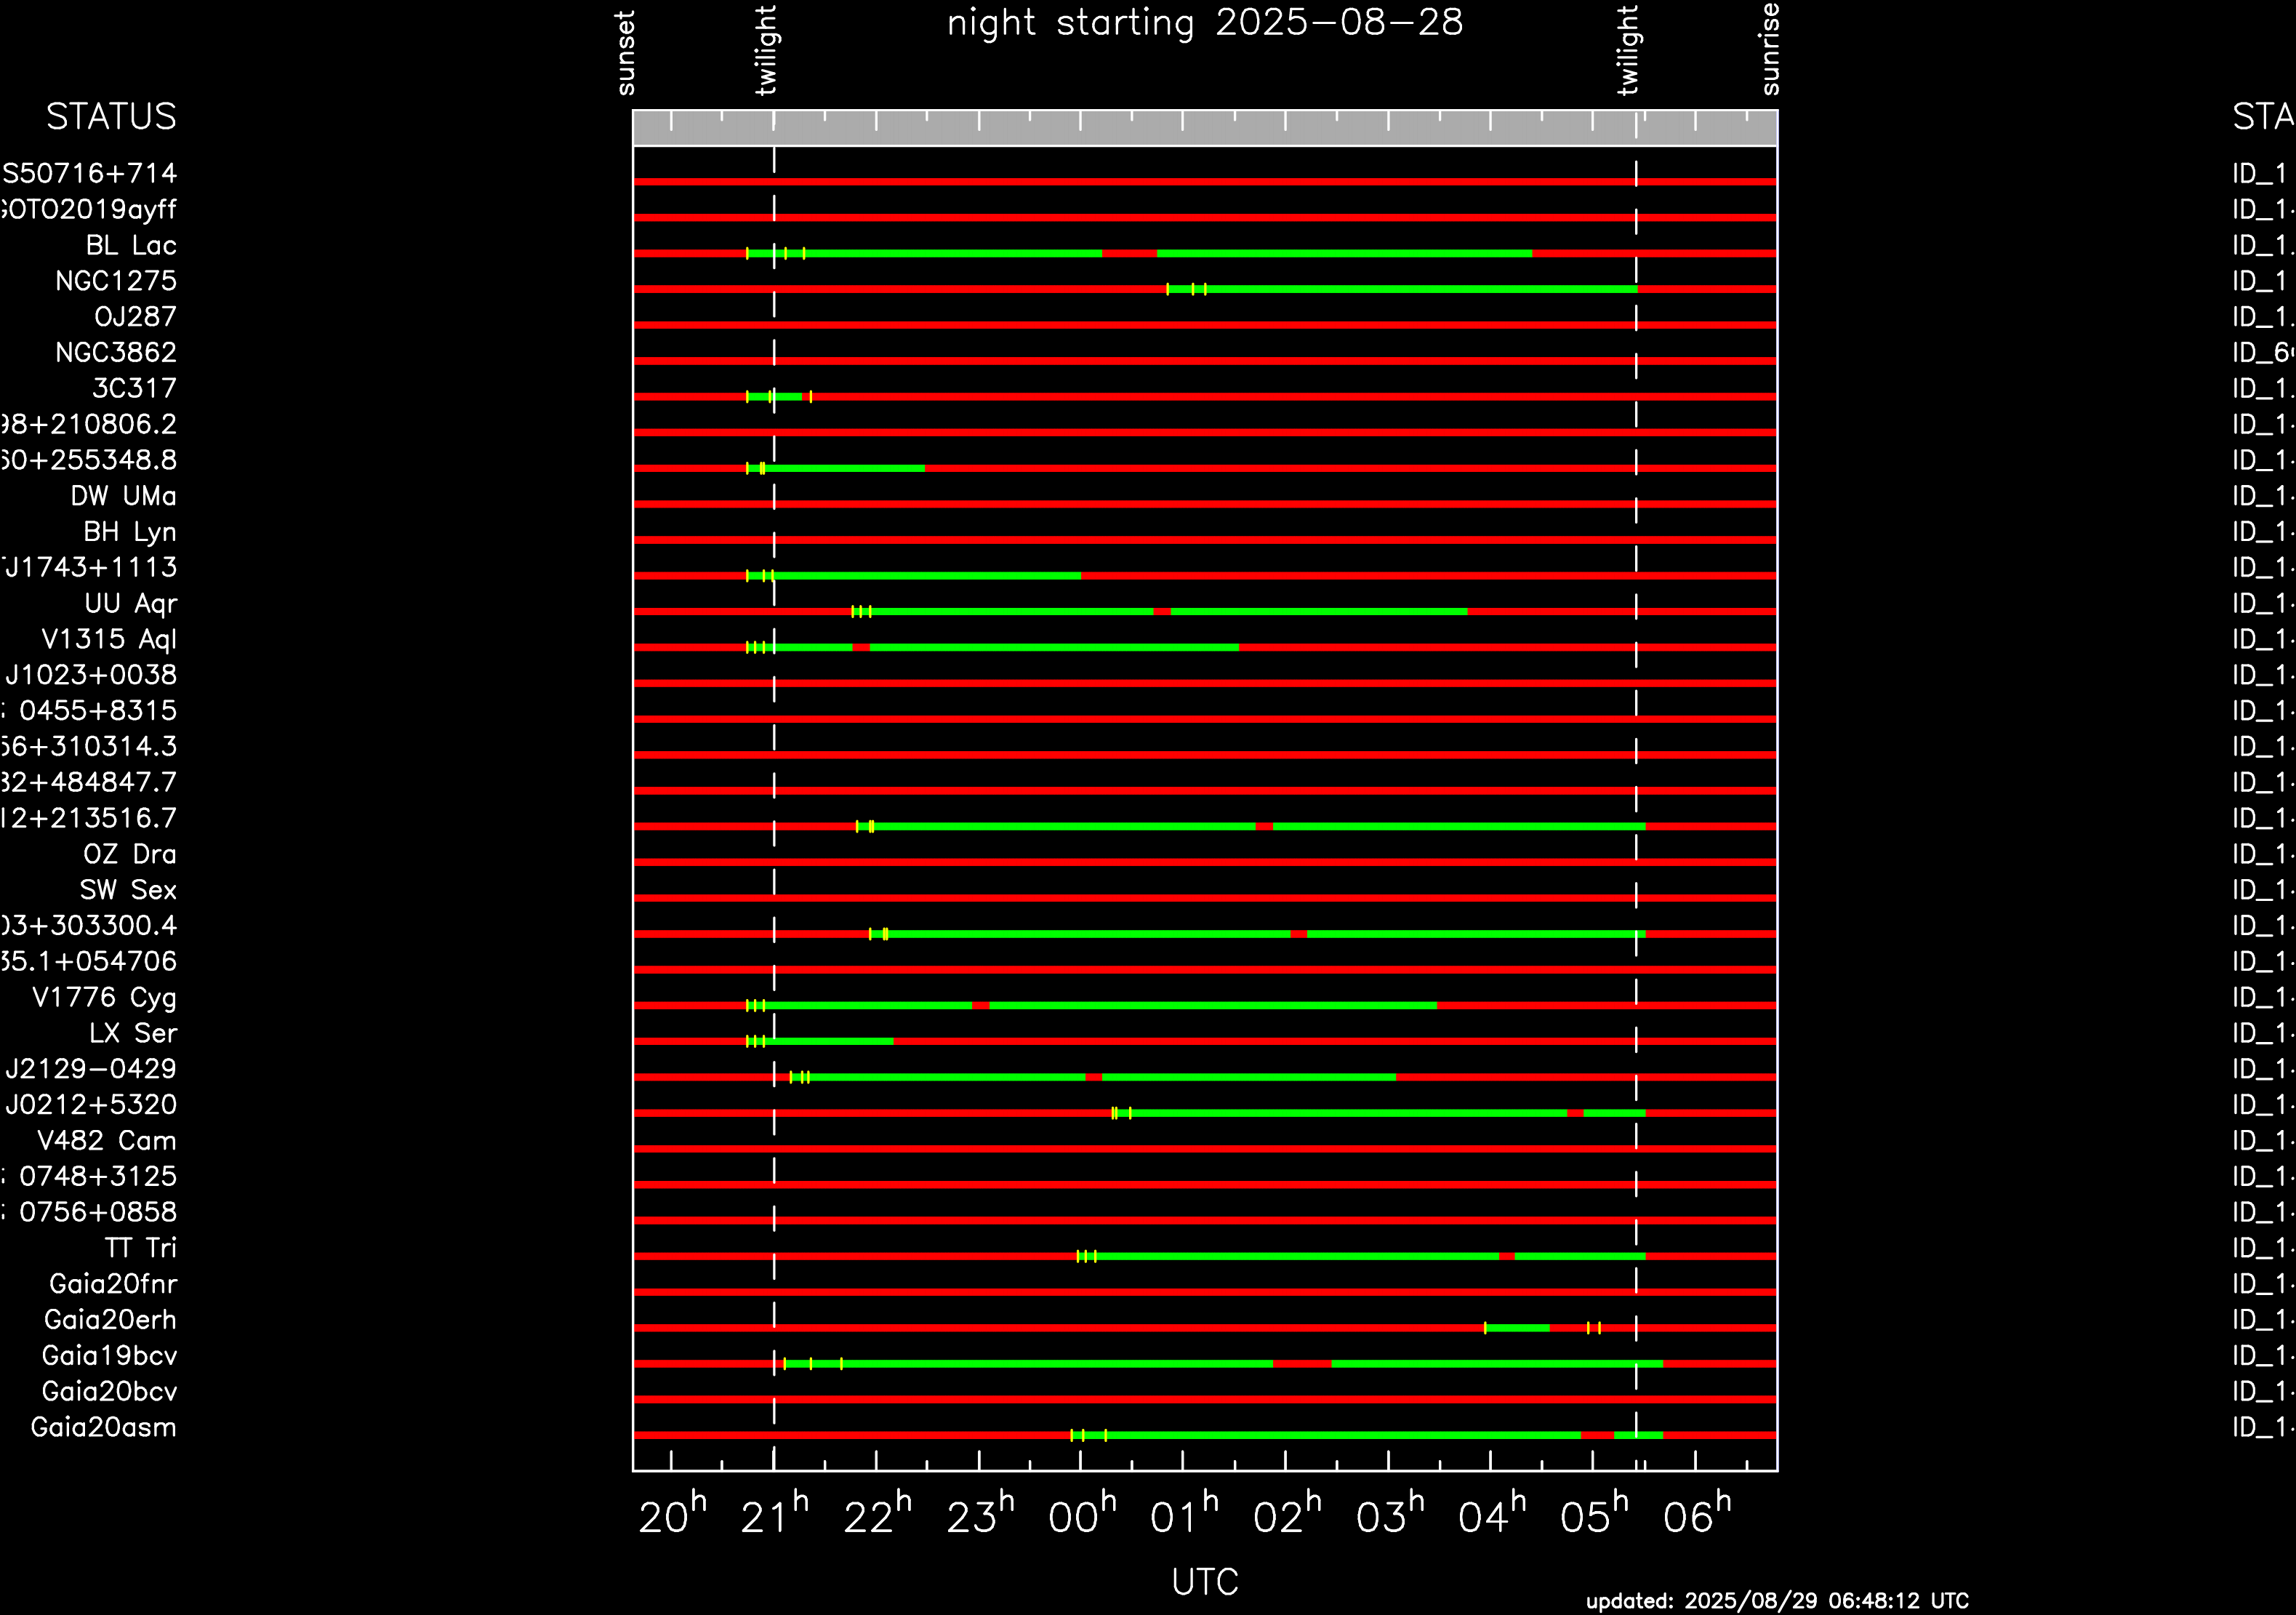Click the DW UMa target label
This screenshot has height=1615, width=2296.
[x=124, y=496]
